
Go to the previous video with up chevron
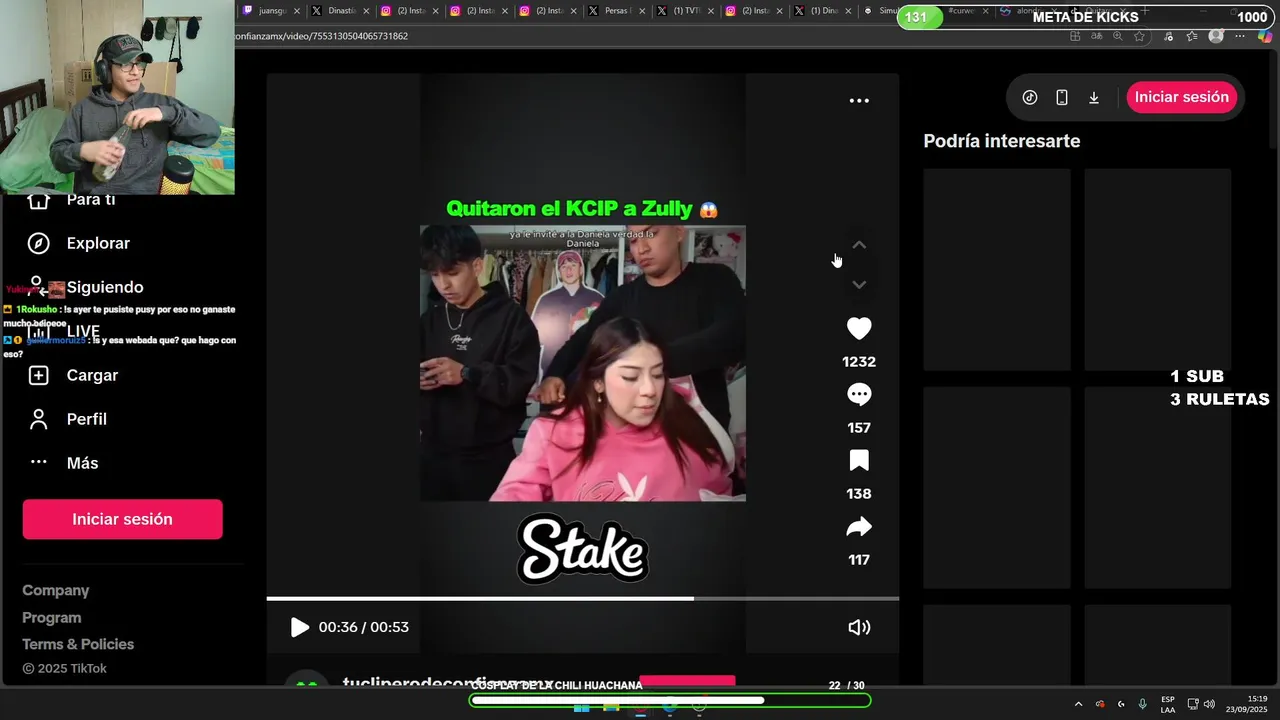[x=859, y=245]
